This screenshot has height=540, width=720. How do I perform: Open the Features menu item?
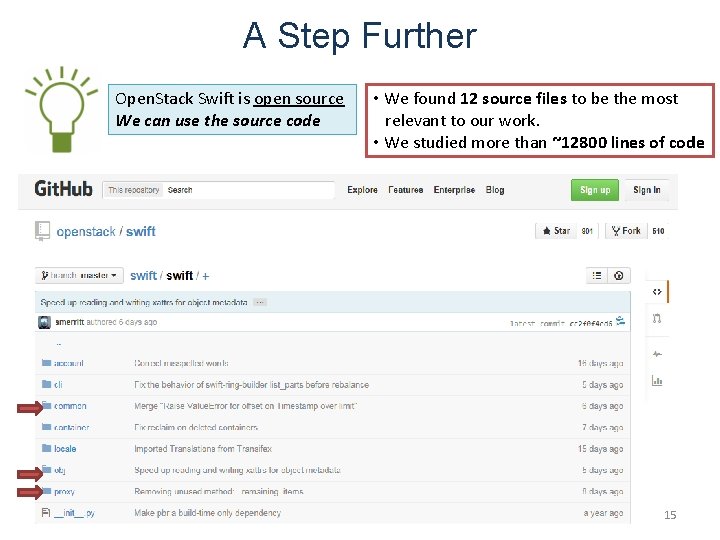coord(405,190)
